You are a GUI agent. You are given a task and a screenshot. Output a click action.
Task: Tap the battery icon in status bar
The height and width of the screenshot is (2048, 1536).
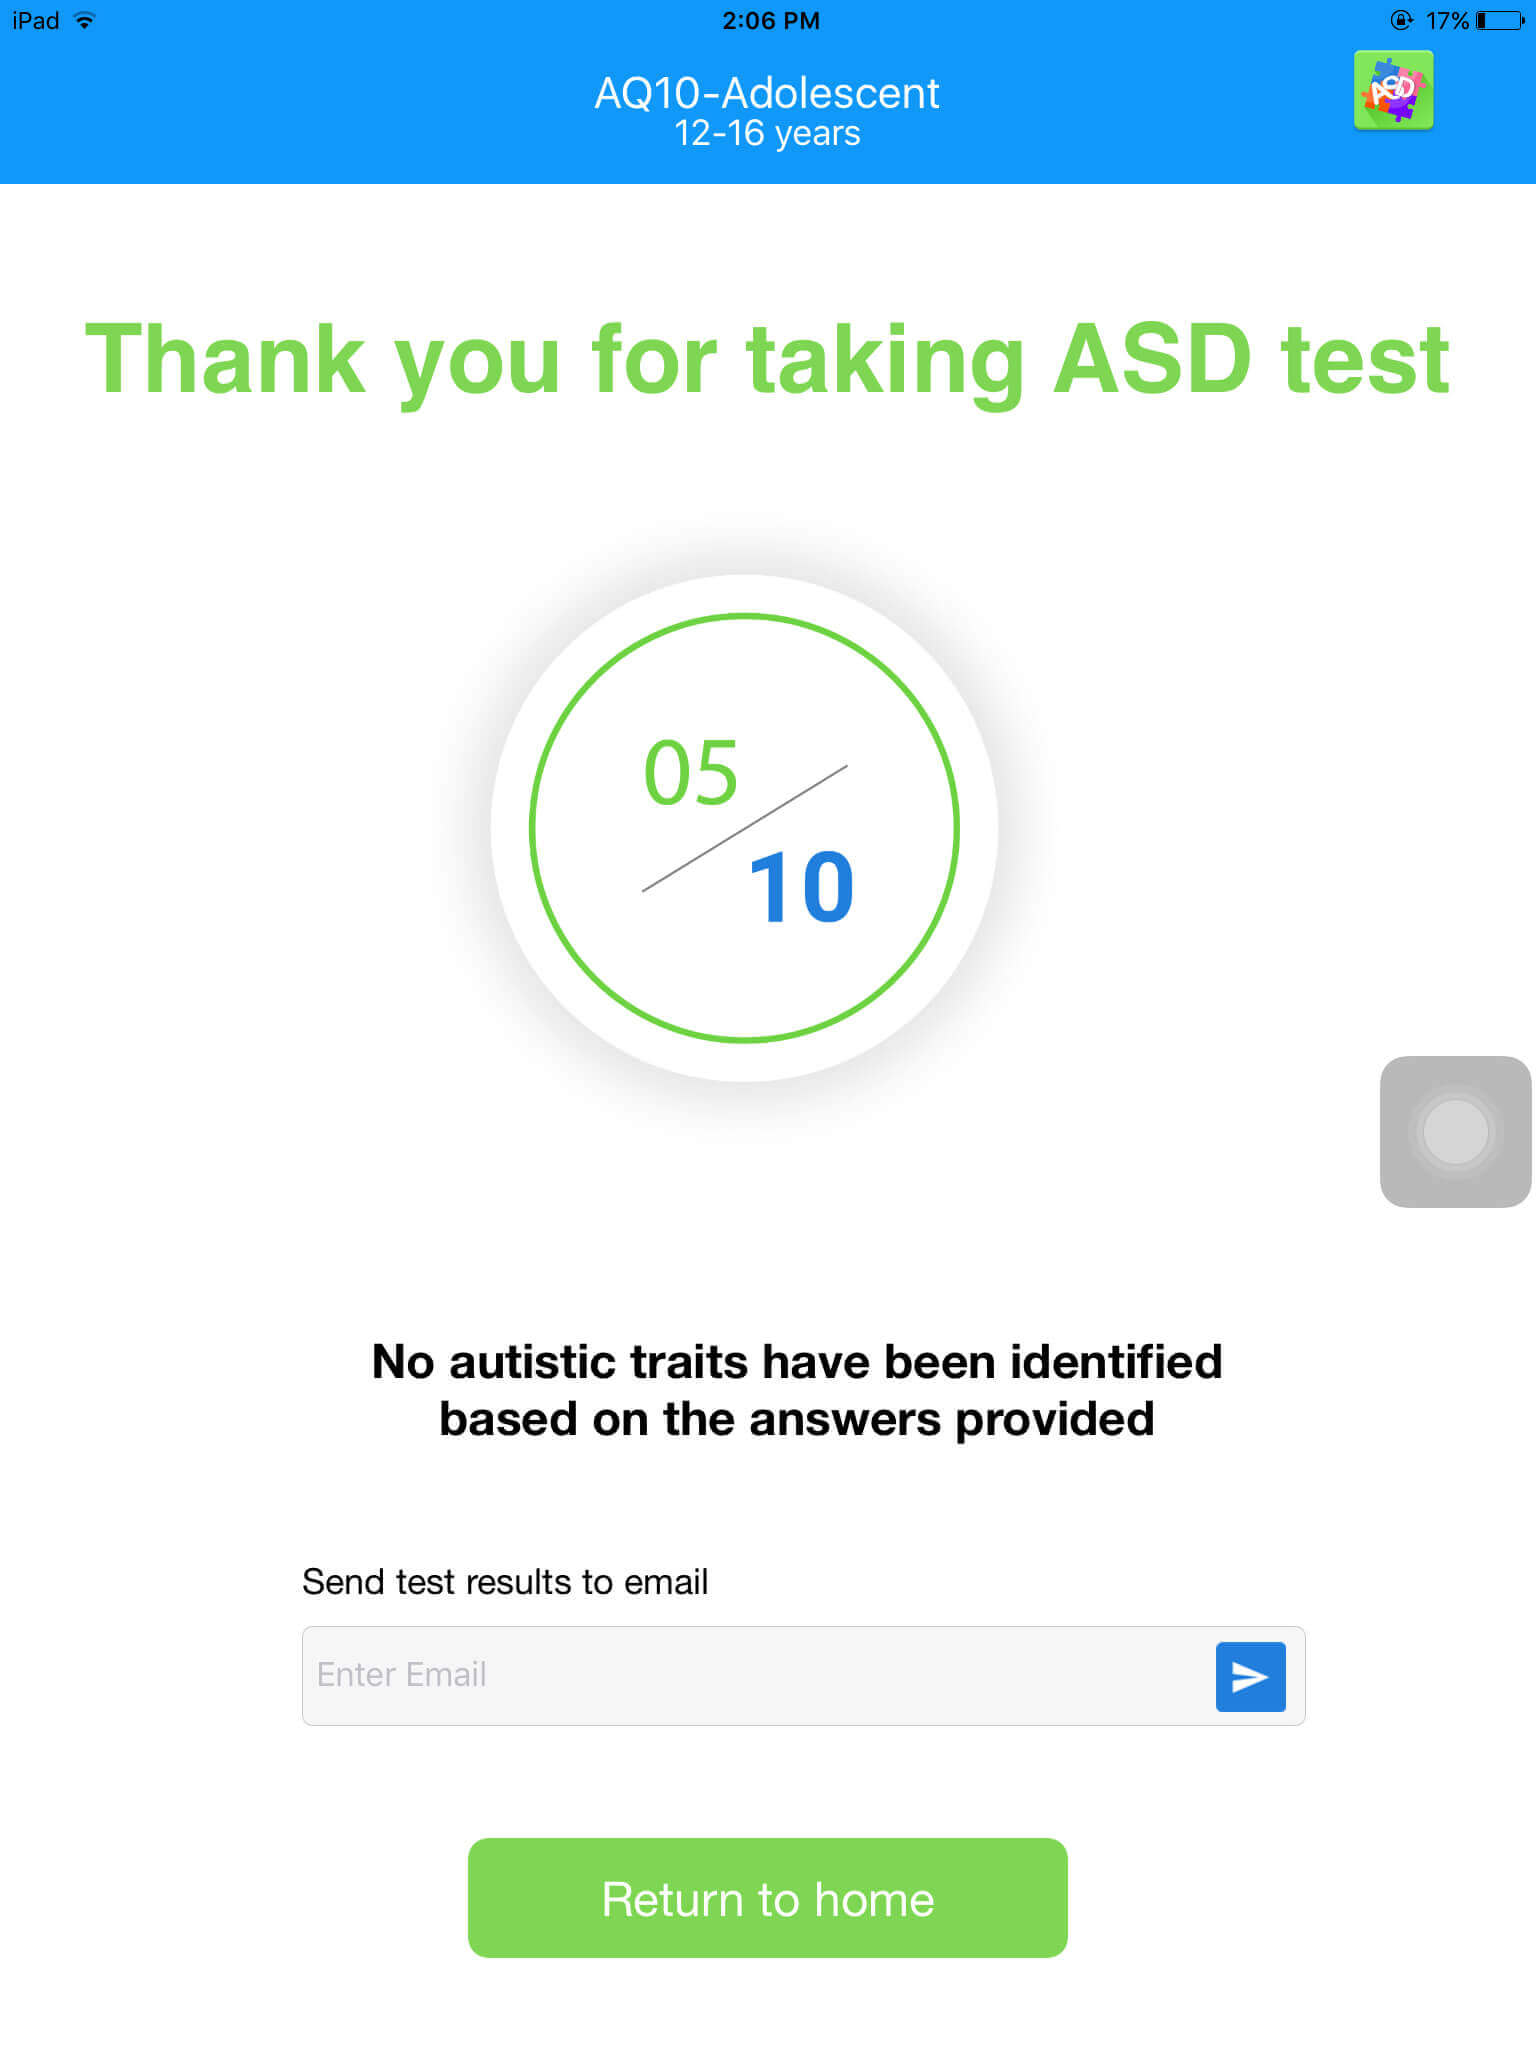click(1500, 21)
